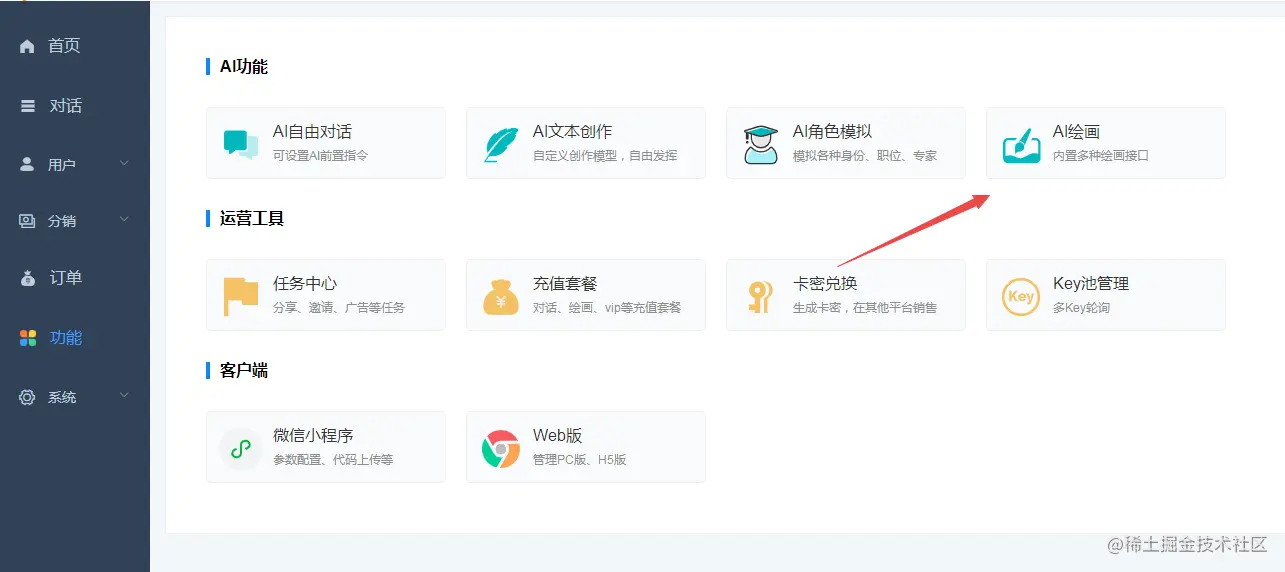Click the key icon for 卡密兑换
The height and width of the screenshot is (572, 1285).
pyautogui.click(x=760, y=297)
